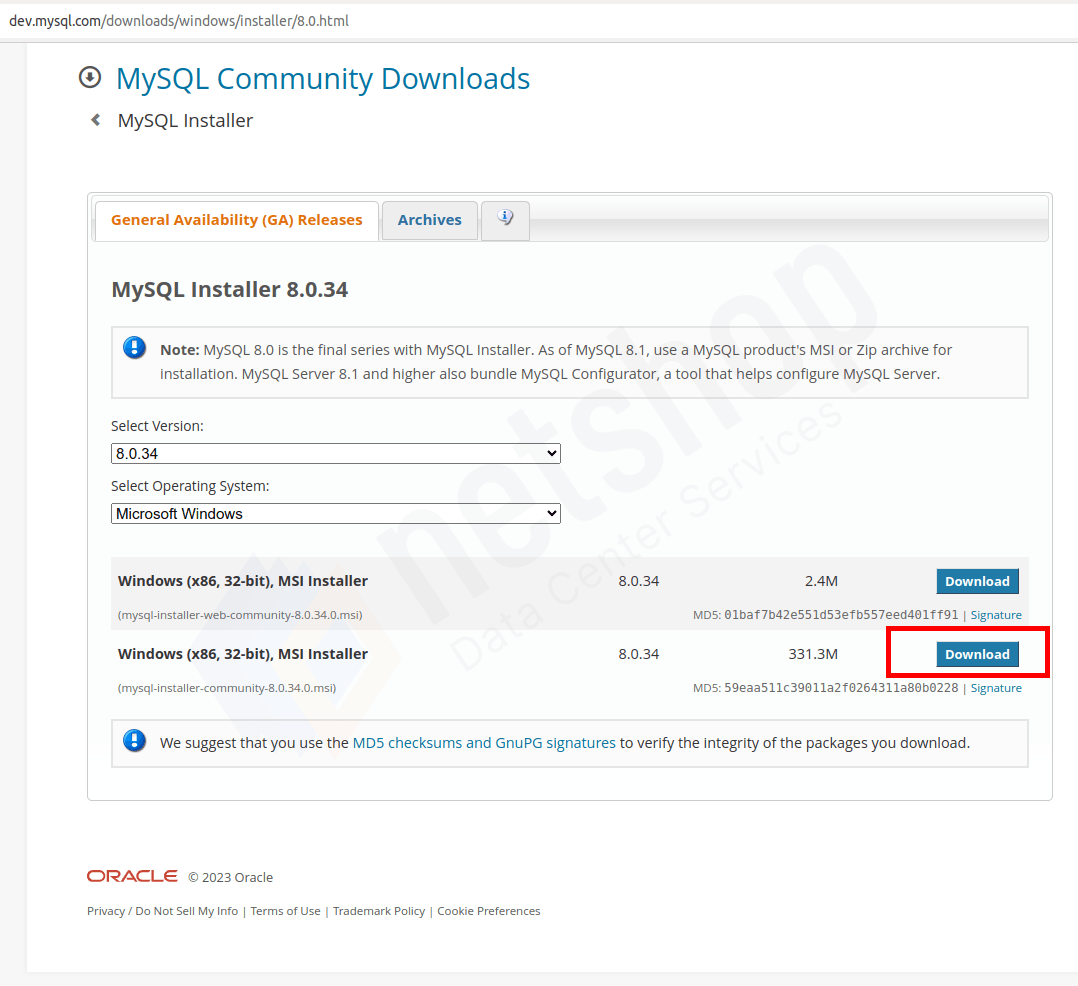Download the mysql-installer-web-community package
This screenshot has width=1078, height=986.
[x=977, y=581]
